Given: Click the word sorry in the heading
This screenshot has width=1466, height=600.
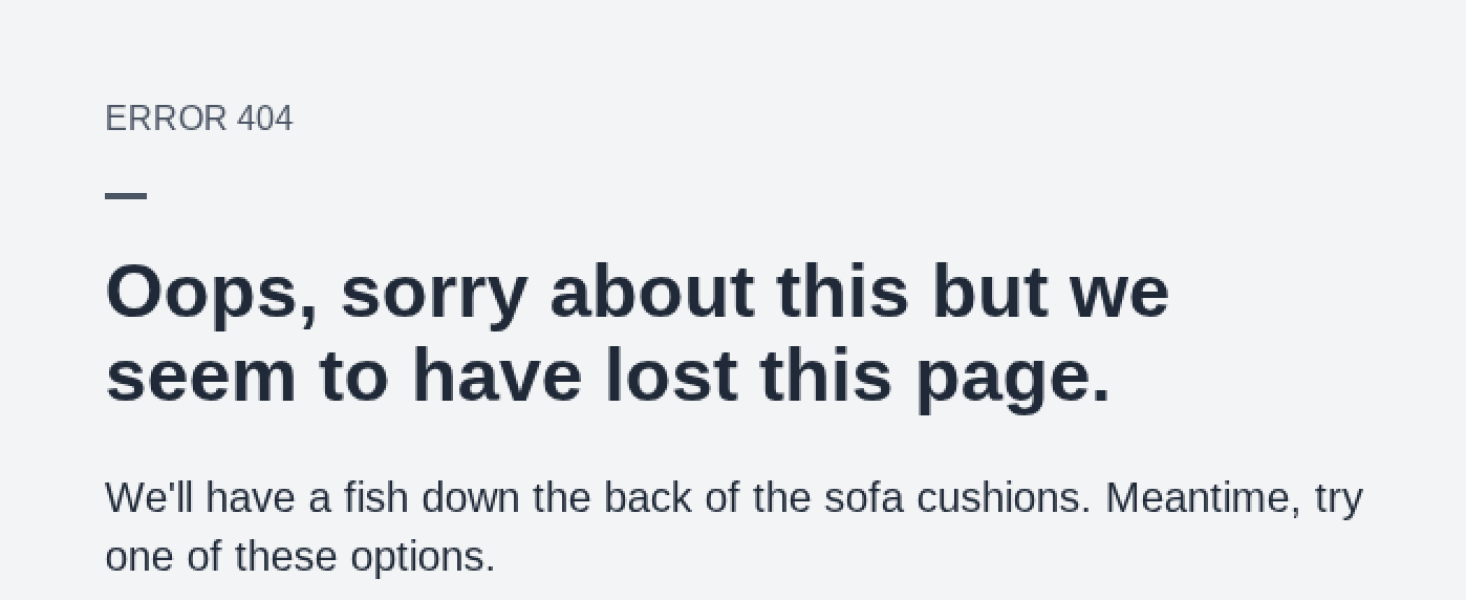Looking at the screenshot, I should point(433,294).
